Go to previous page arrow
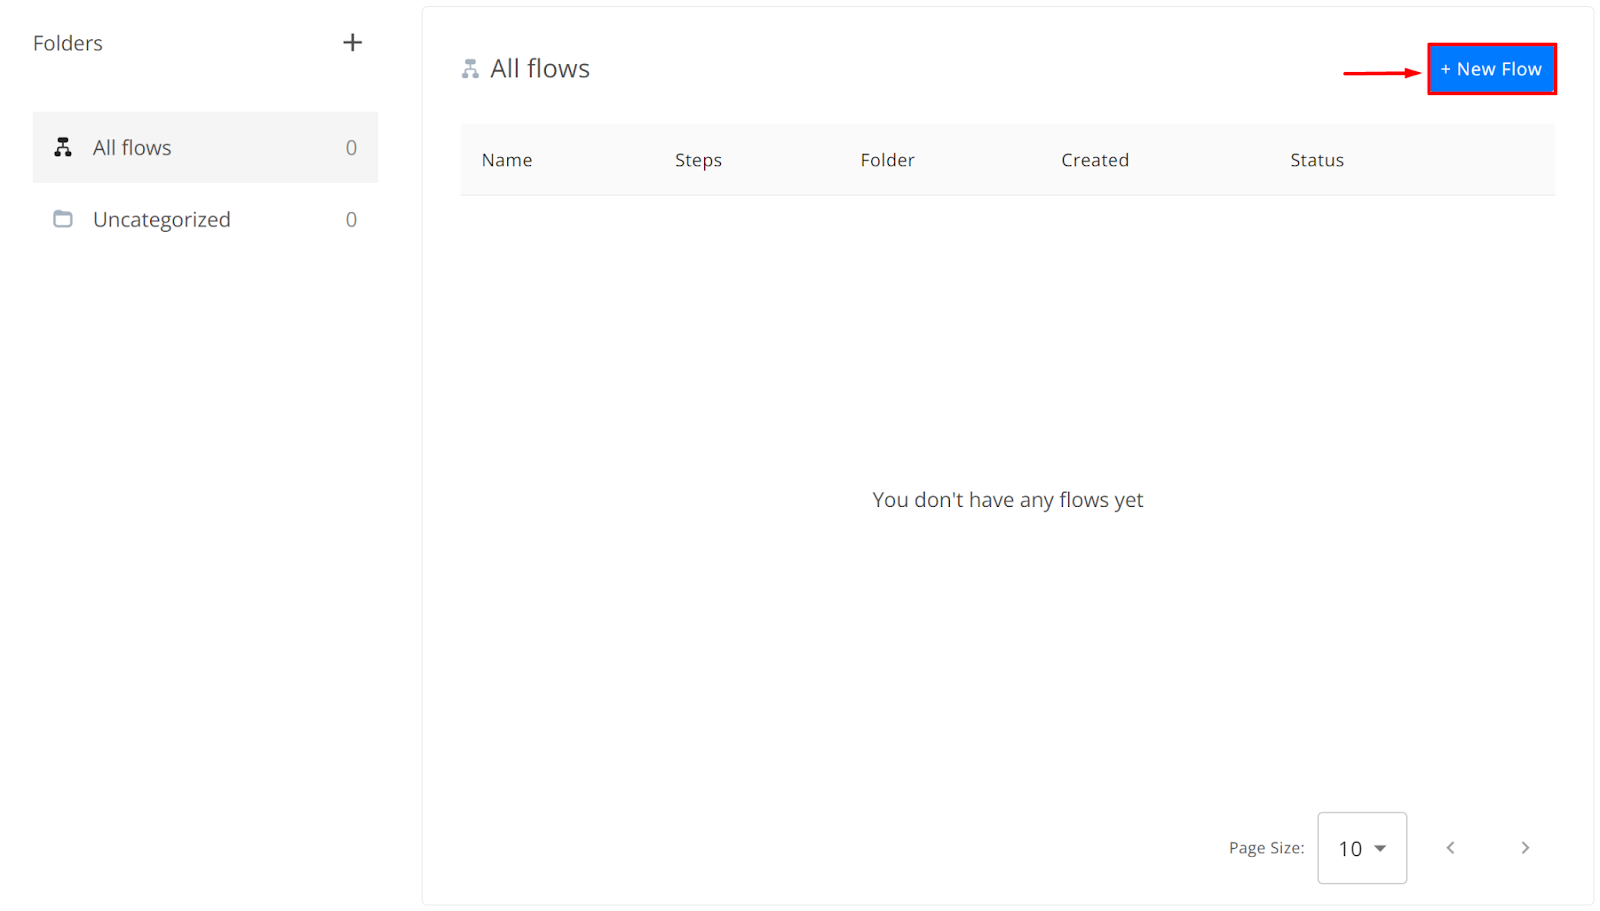1600x911 pixels. tap(1450, 848)
